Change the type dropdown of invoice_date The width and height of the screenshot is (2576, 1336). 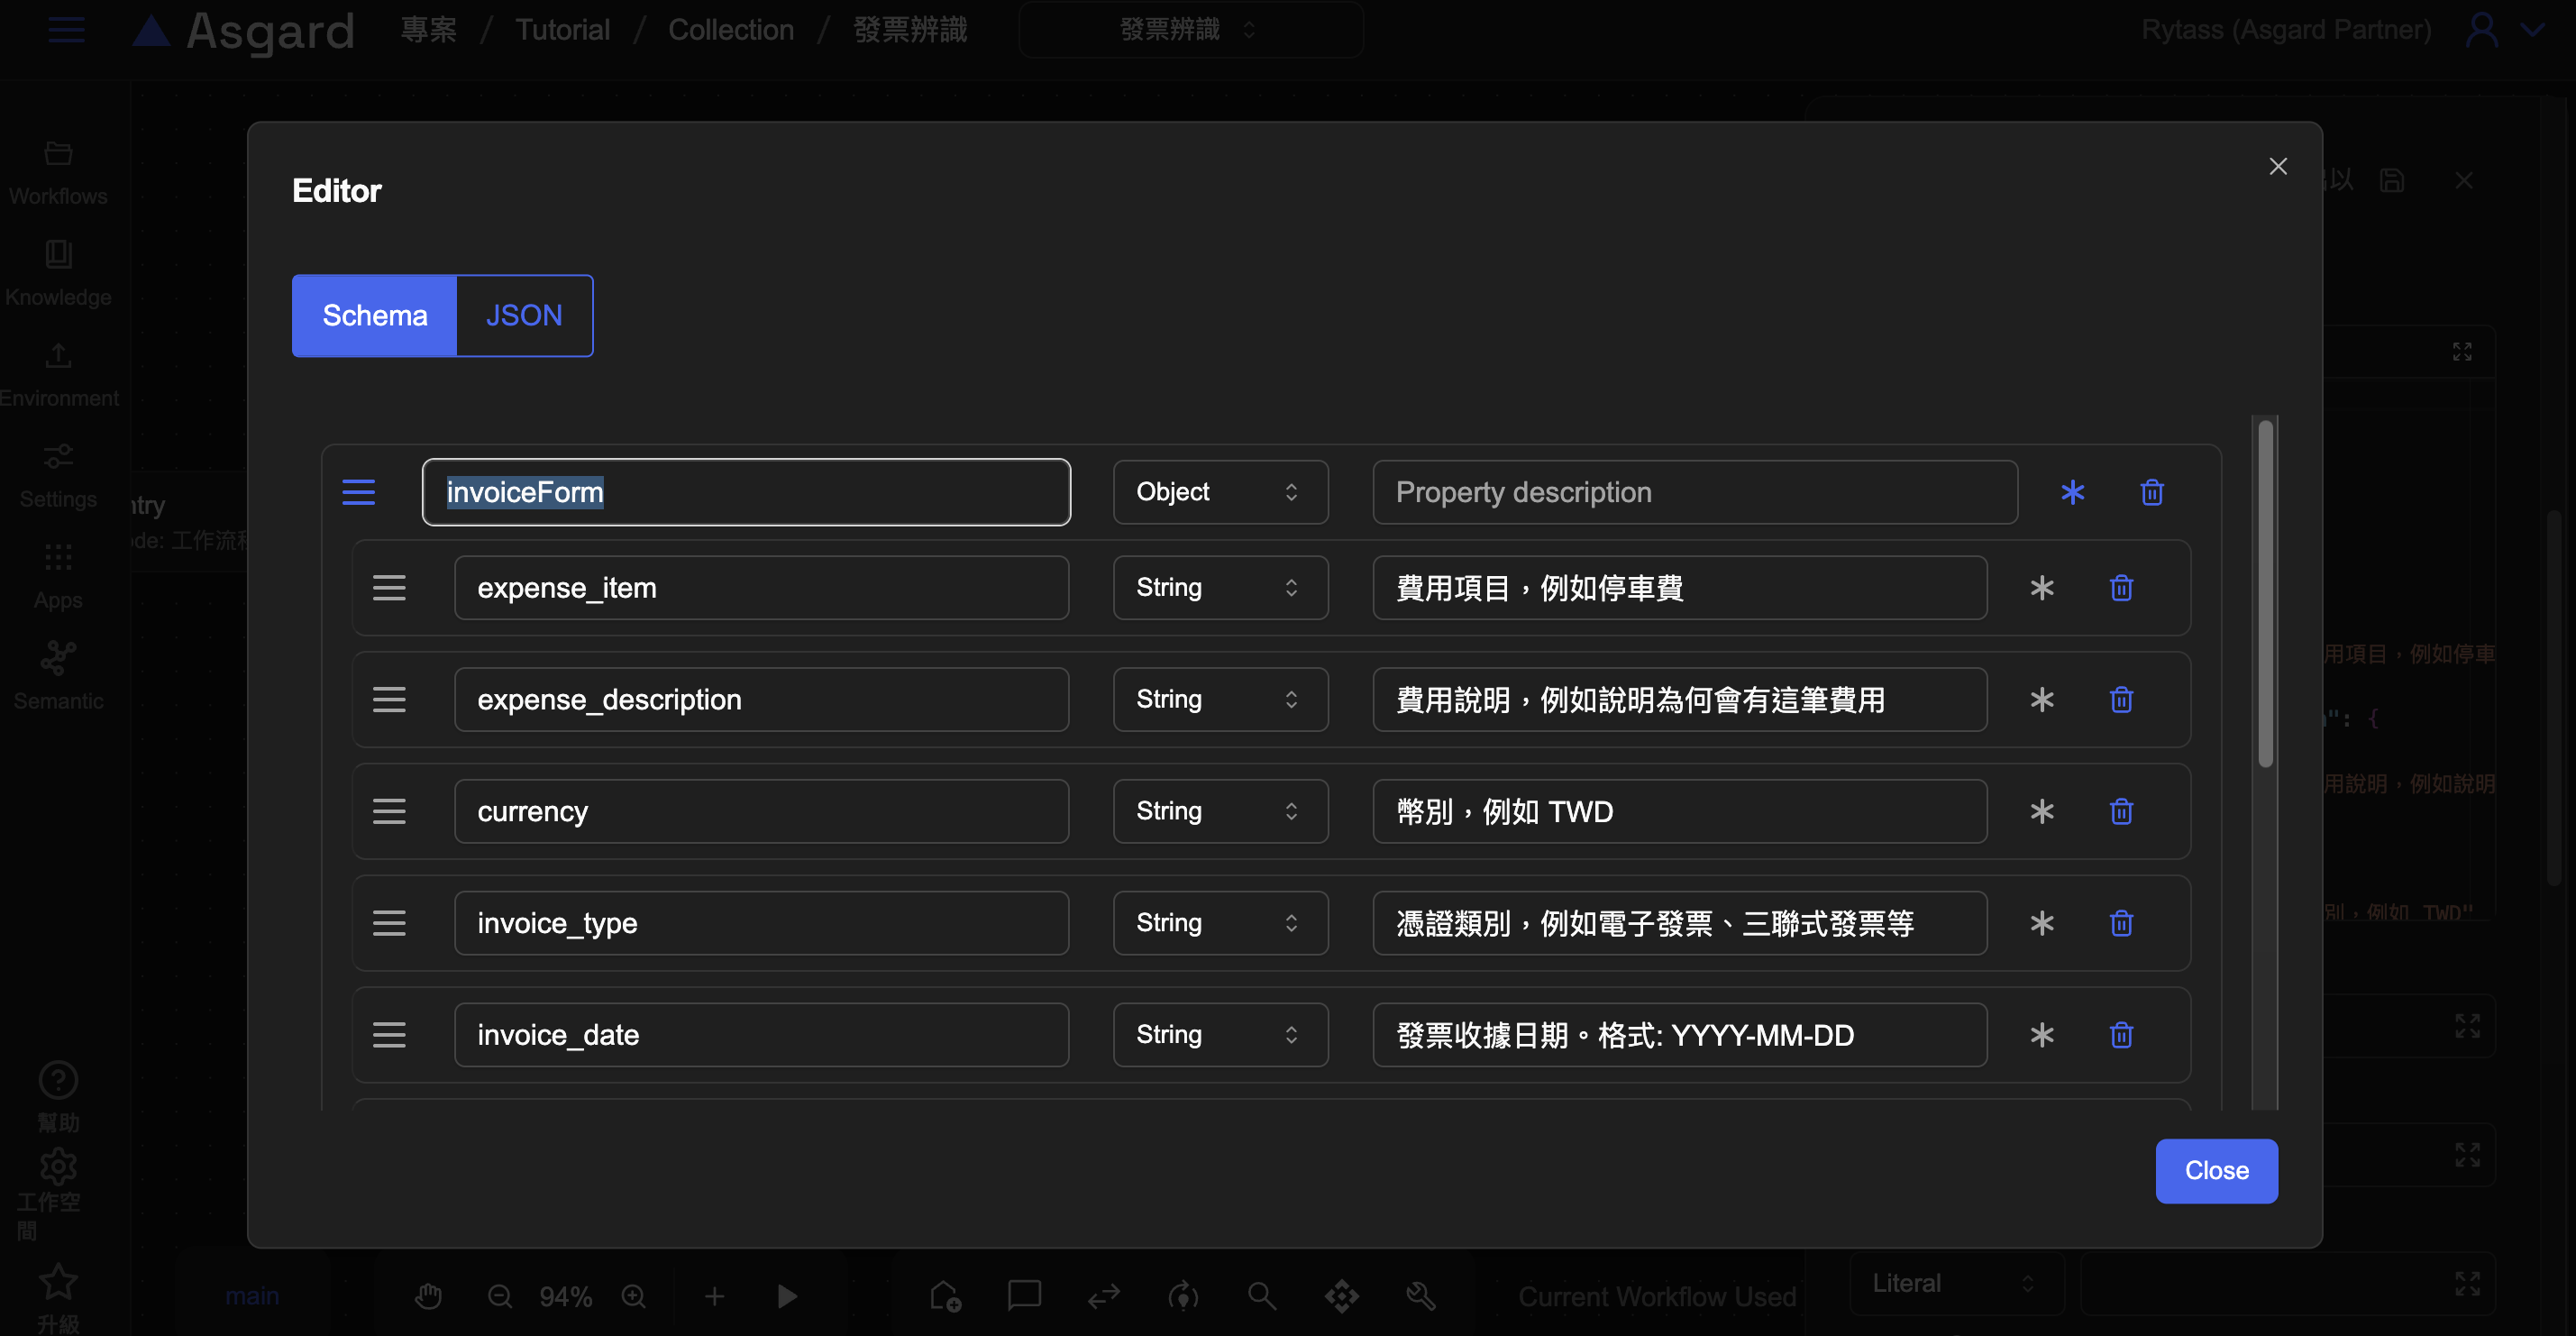(1219, 1035)
